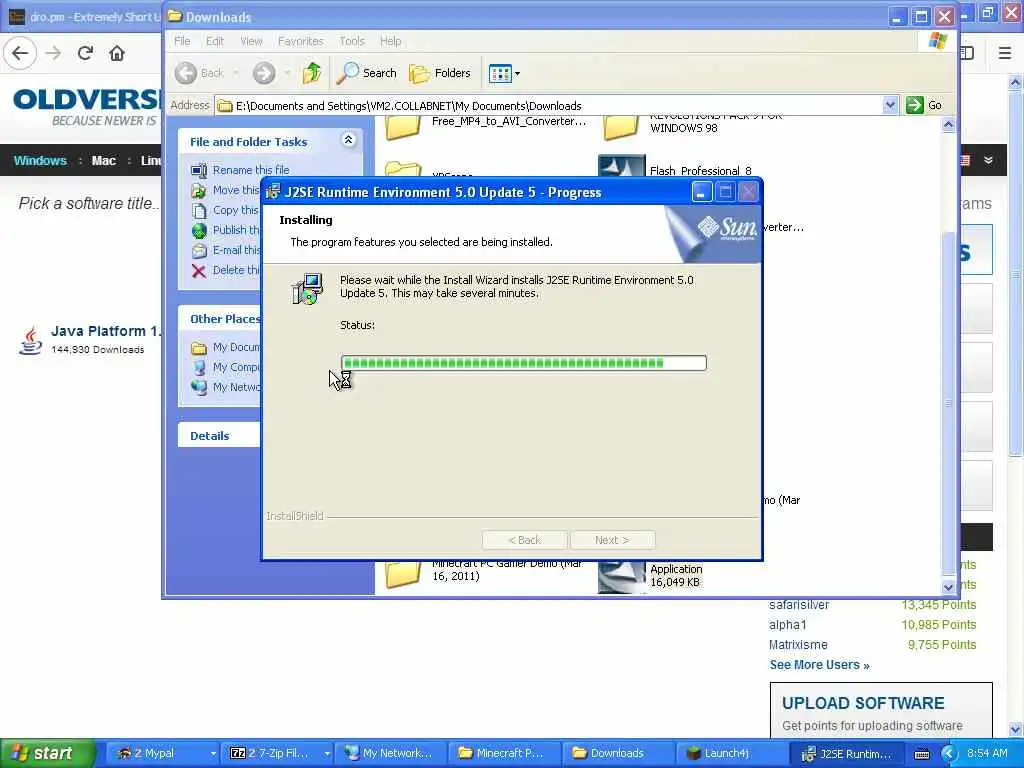Click the Publish this file globe icon
The height and width of the screenshot is (768, 1024).
[x=199, y=231]
